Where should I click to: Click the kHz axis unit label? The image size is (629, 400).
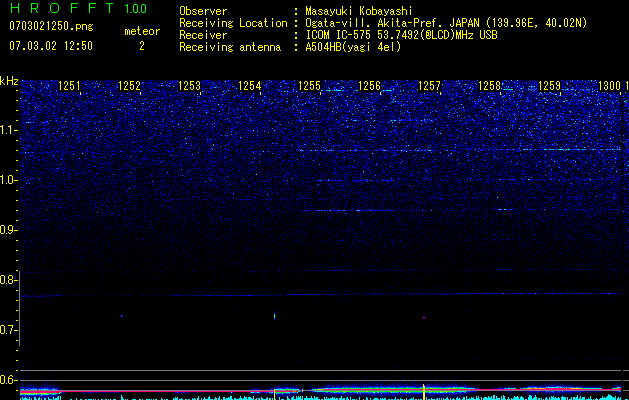9,81
